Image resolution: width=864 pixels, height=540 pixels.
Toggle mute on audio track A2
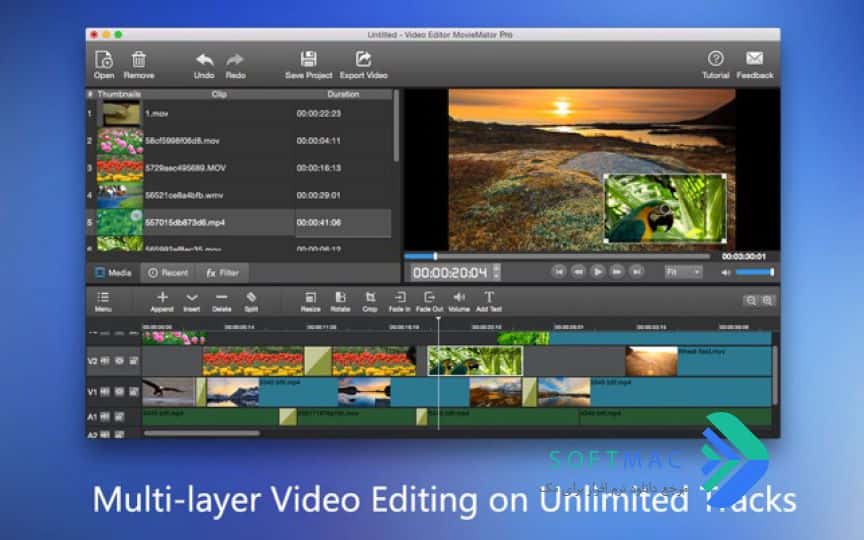[105, 435]
